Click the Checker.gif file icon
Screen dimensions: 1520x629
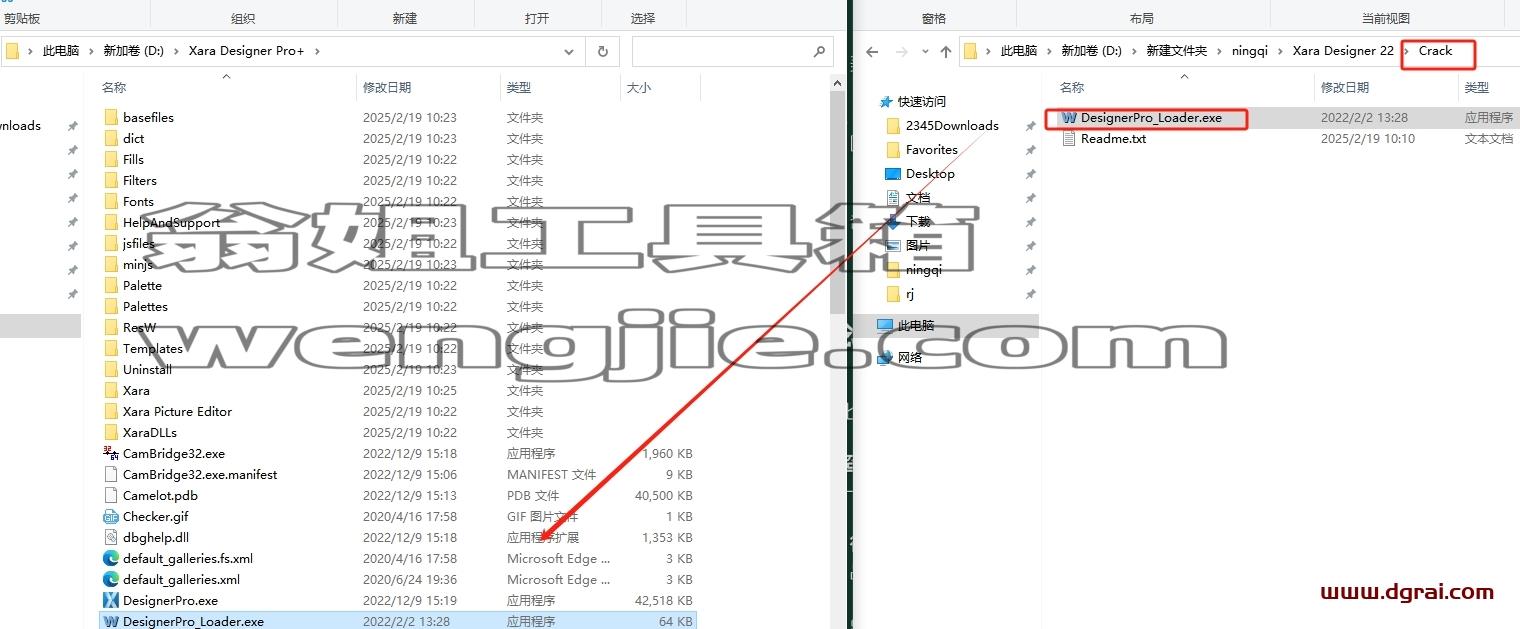pyautogui.click(x=111, y=516)
